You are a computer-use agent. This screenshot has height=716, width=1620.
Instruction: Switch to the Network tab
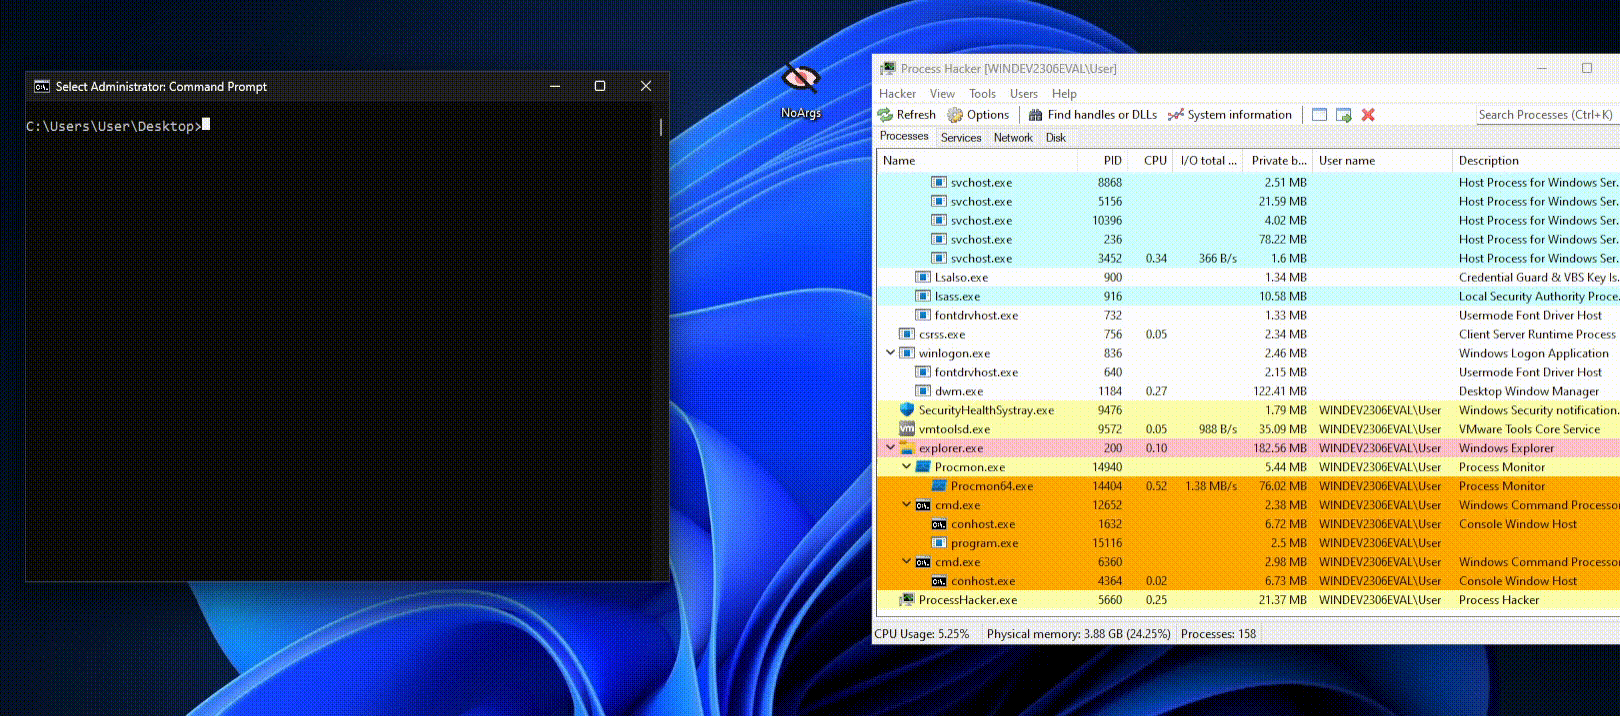[x=1013, y=138]
